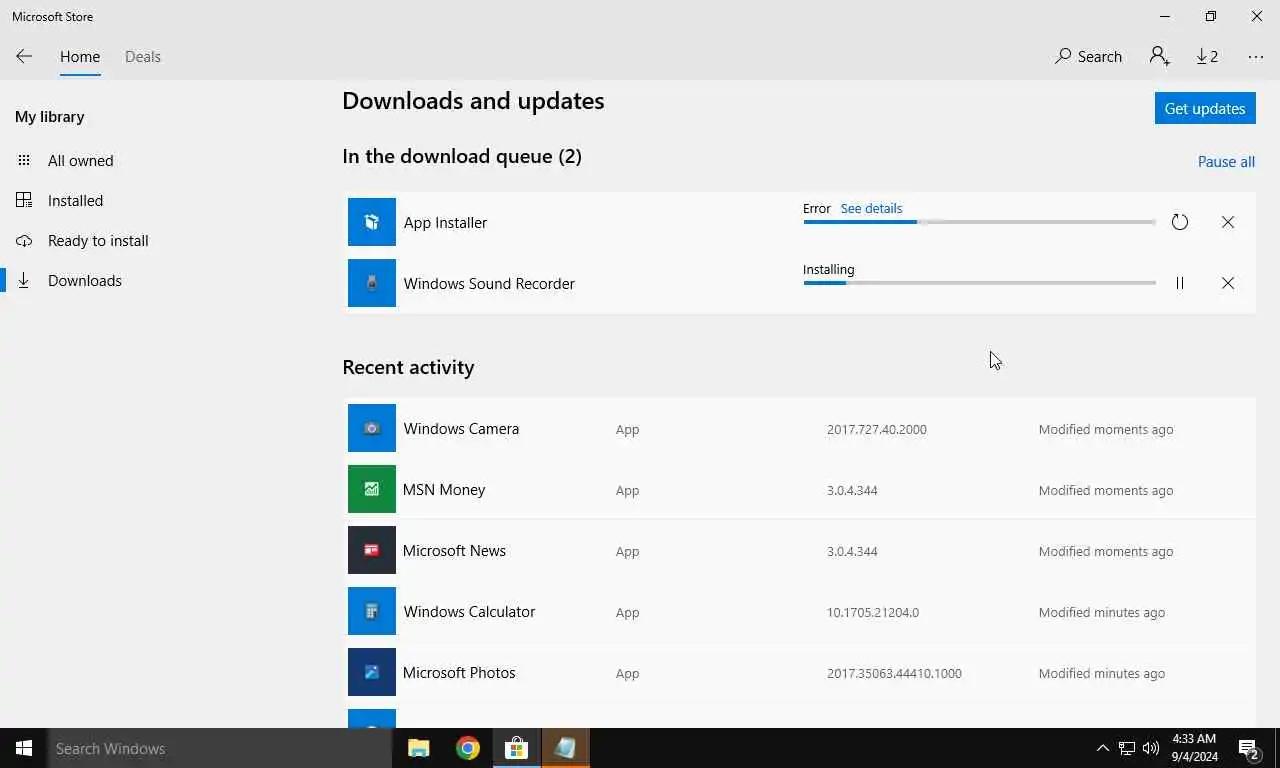1280x768 pixels.
Task: Click the Pause all link
Action: 1226,161
